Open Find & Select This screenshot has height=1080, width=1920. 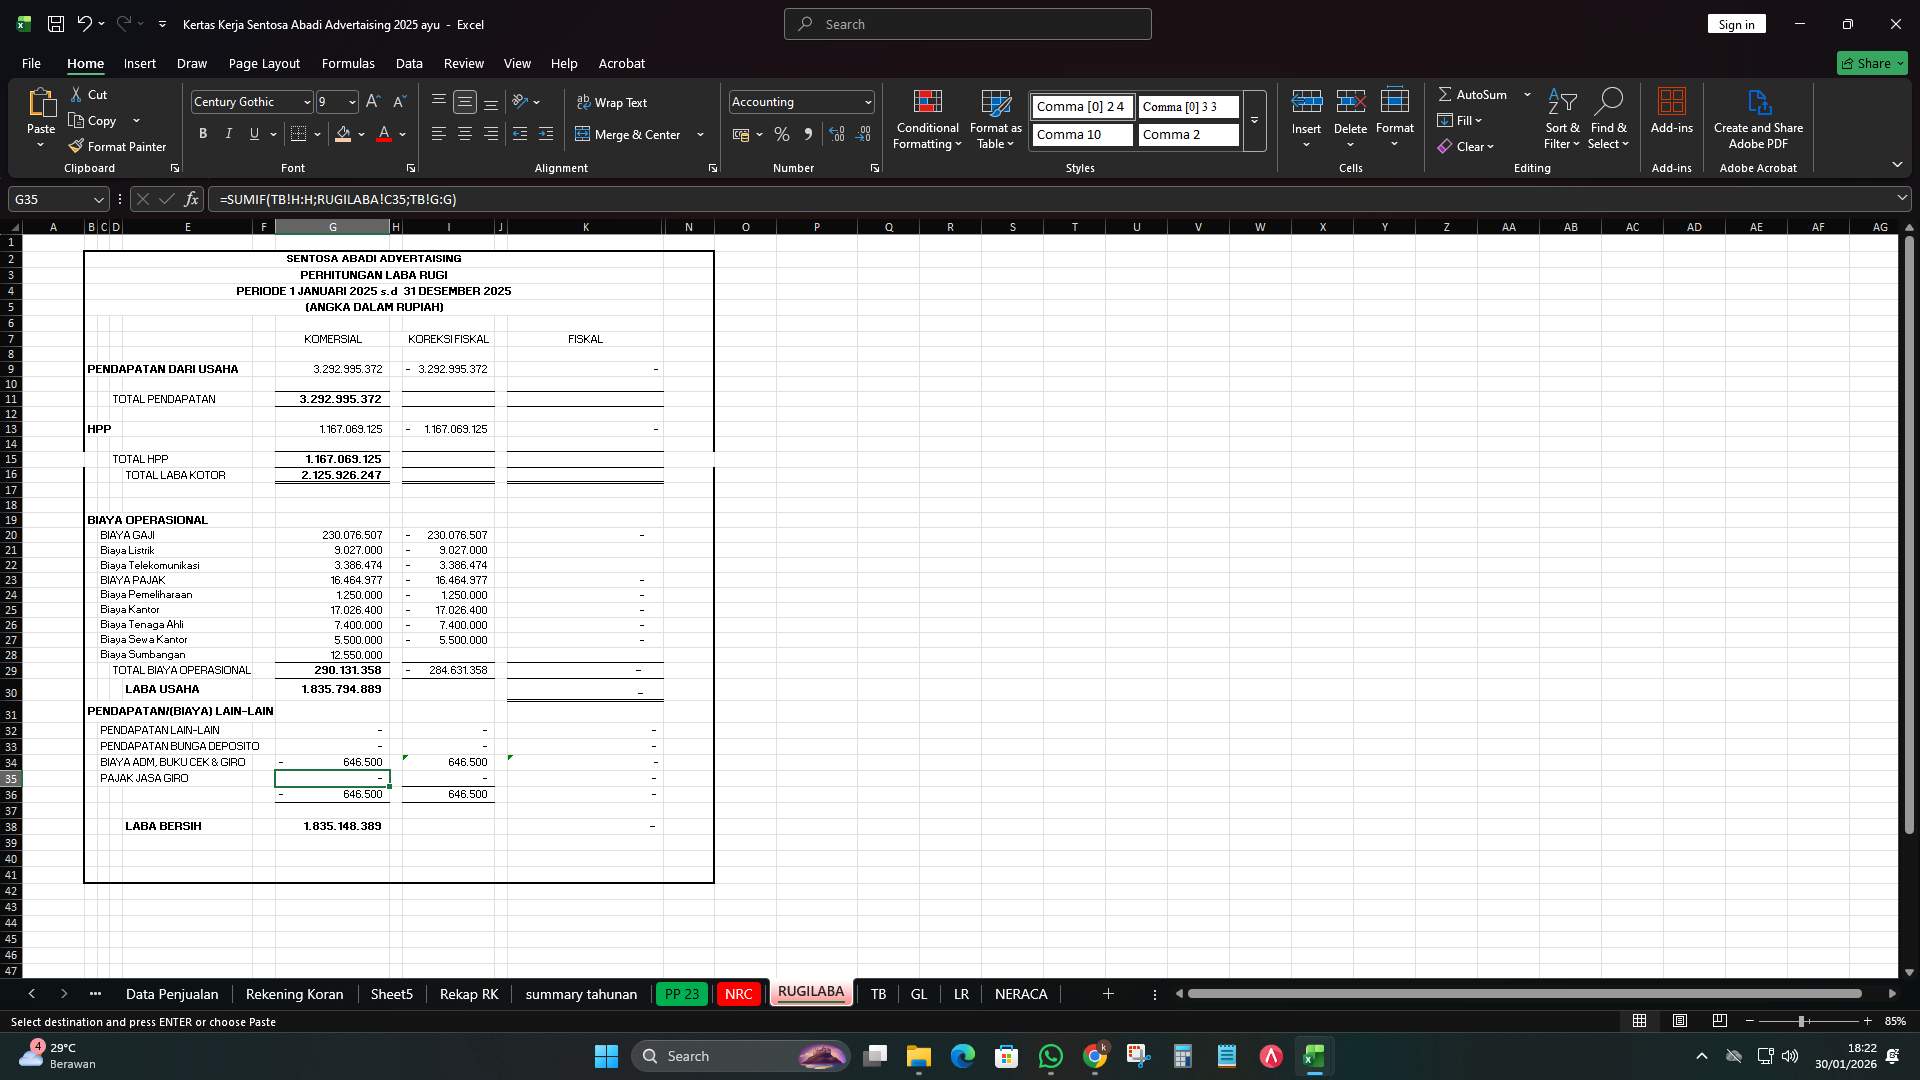[1610, 118]
